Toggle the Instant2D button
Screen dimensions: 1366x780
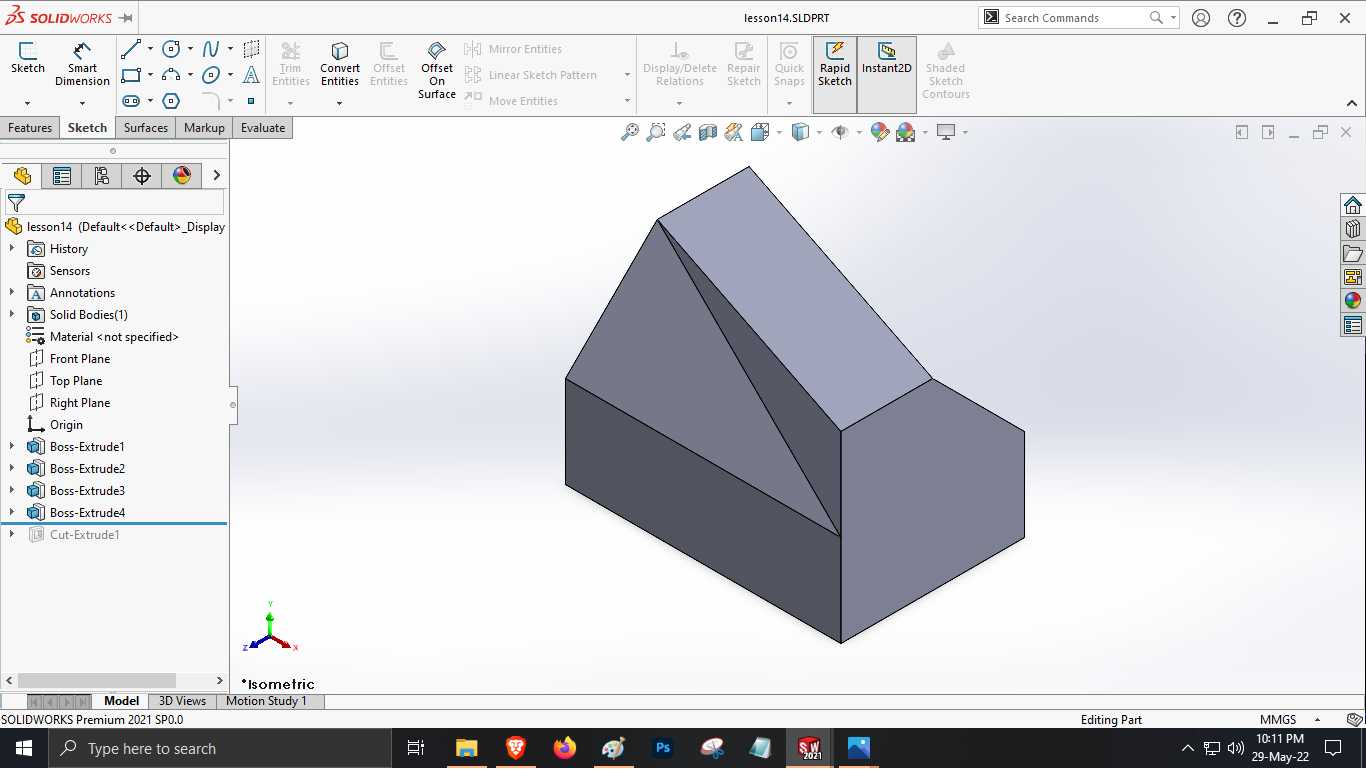pyautogui.click(x=887, y=75)
